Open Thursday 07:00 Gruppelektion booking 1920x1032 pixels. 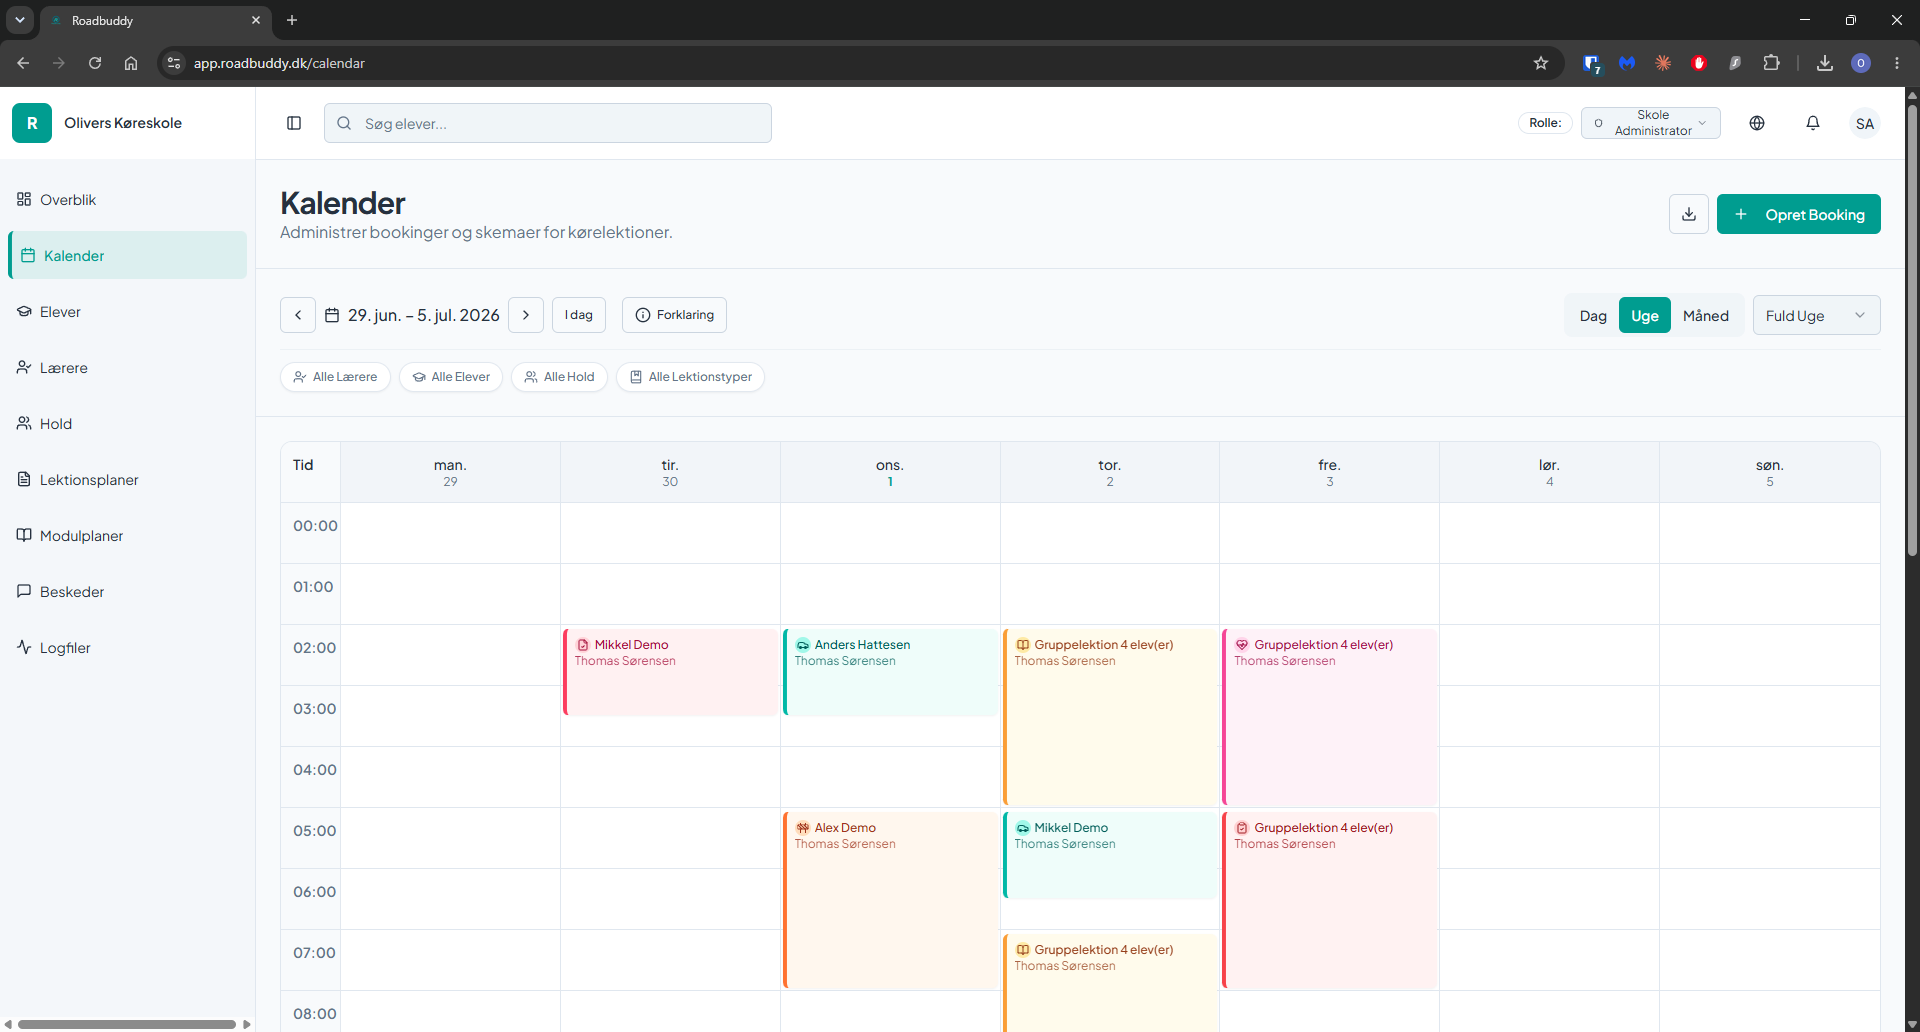pyautogui.click(x=1110, y=983)
